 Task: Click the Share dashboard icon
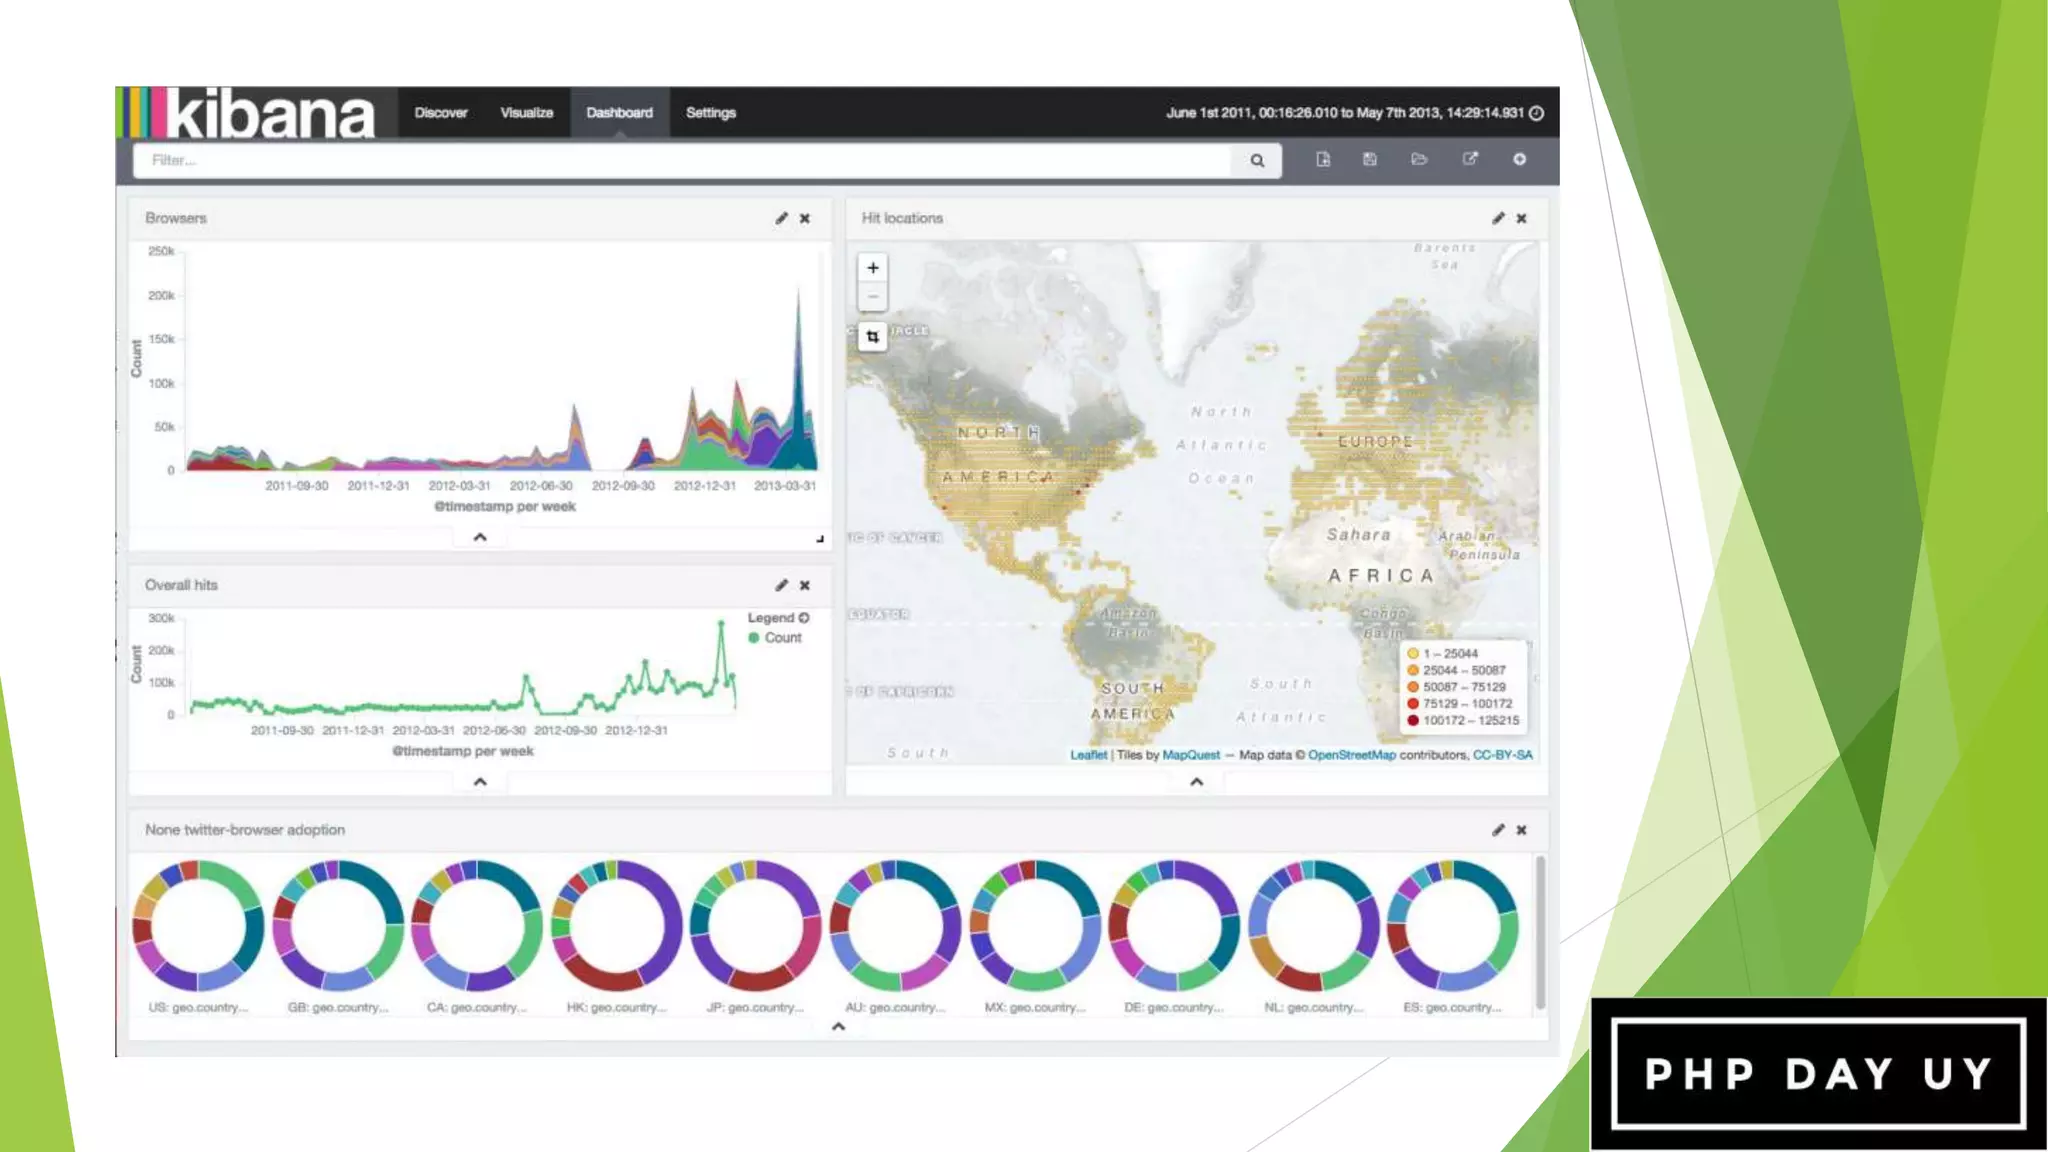[1470, 159]
